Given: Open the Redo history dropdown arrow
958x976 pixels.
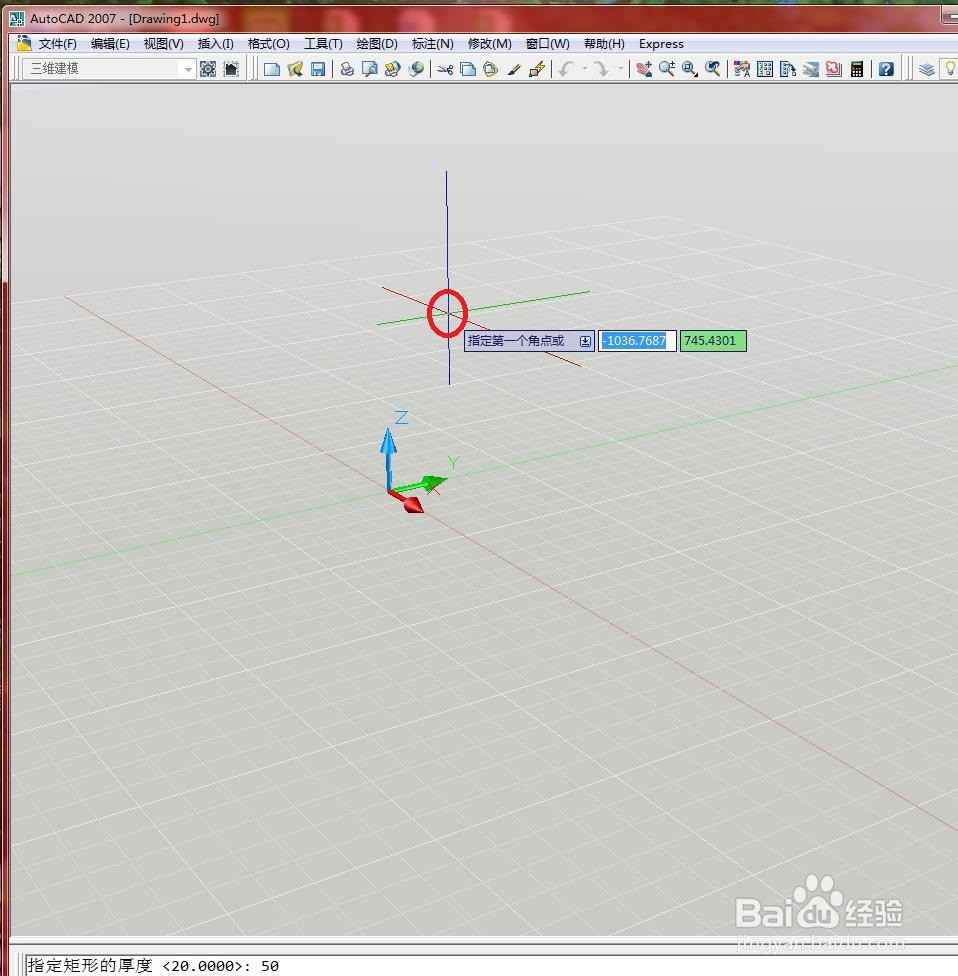Looking at the screenshot, I should tap(621, 69).
